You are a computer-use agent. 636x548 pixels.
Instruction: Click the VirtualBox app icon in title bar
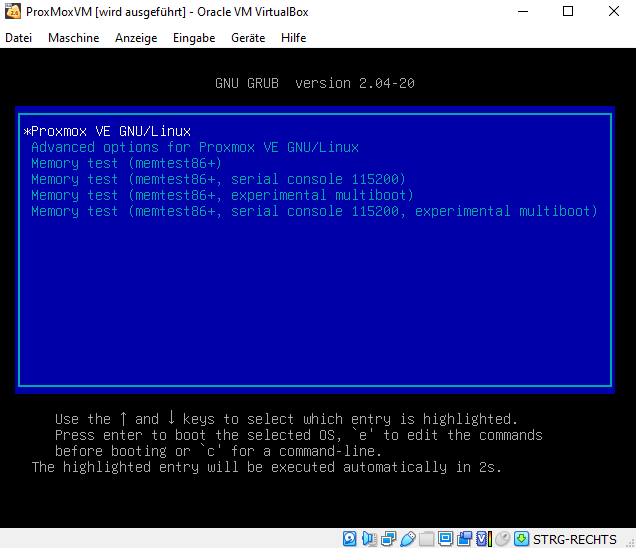click(13, 12)
